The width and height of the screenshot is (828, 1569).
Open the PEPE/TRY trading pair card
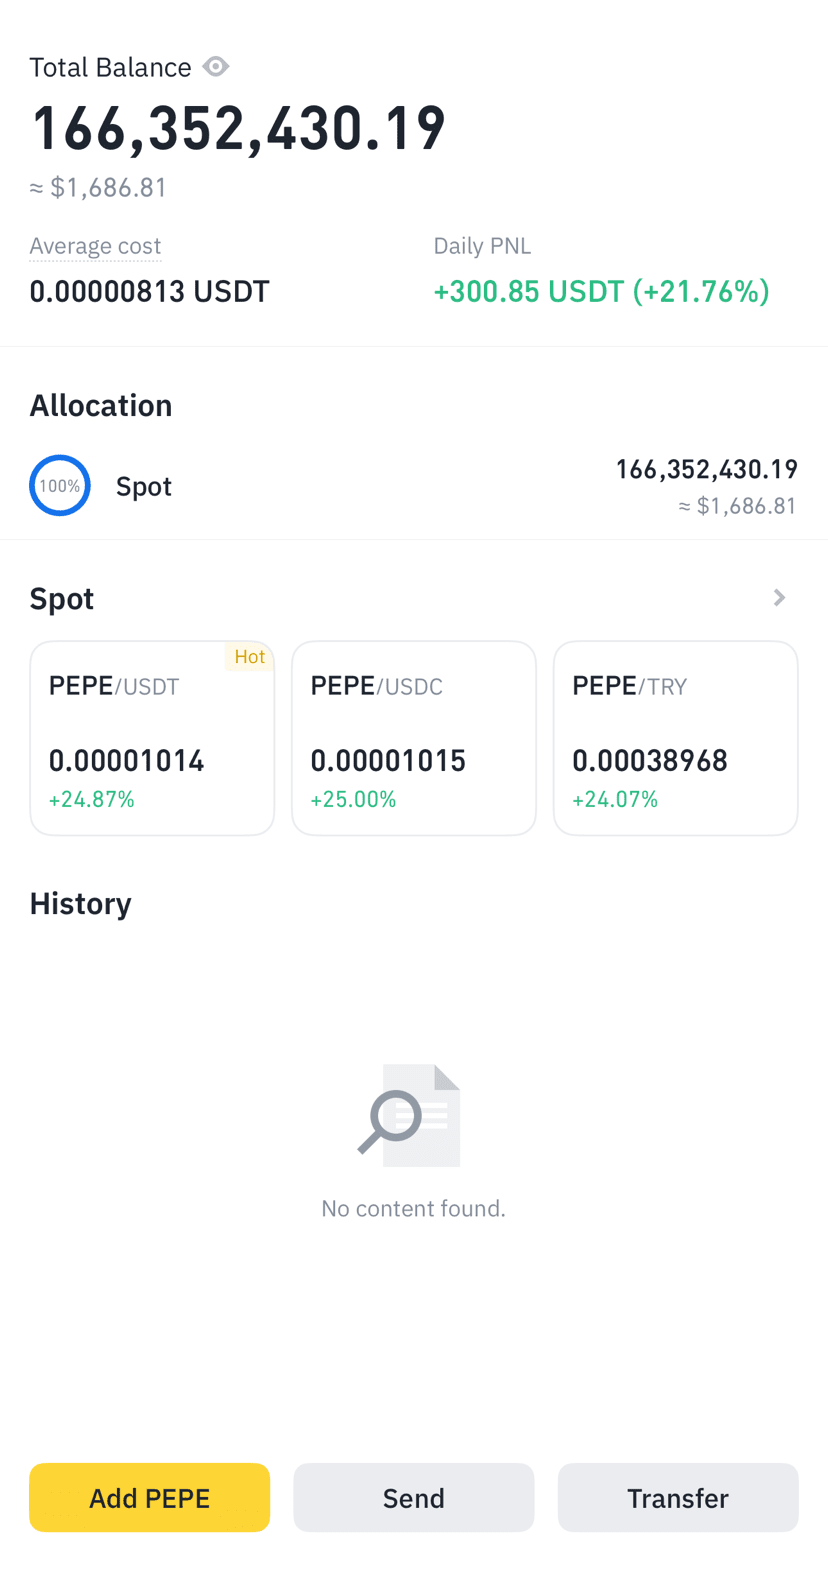(x=676, y=738)
